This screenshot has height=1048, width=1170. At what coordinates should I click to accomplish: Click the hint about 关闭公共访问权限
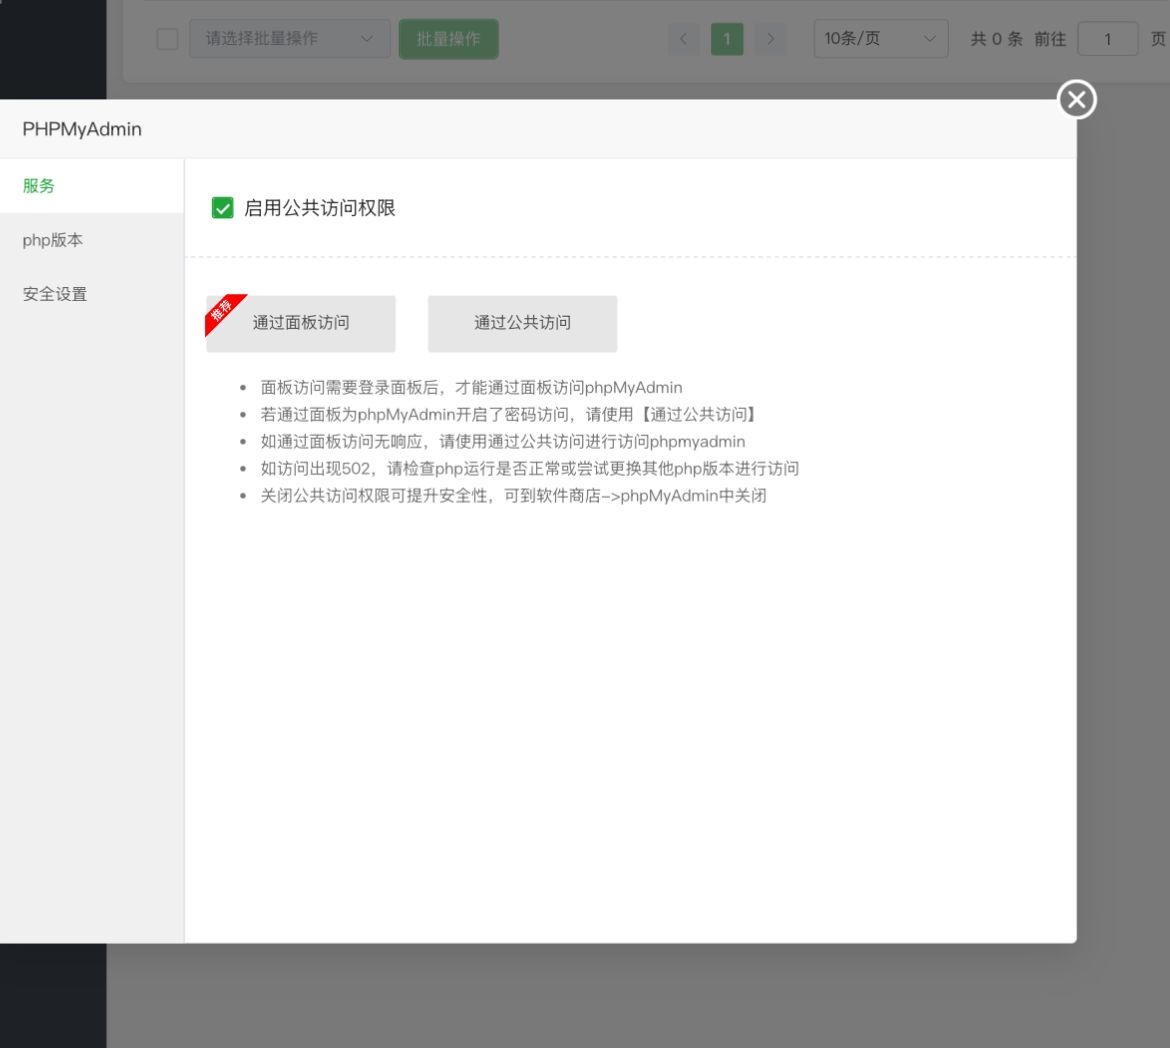tap(513, 496)
